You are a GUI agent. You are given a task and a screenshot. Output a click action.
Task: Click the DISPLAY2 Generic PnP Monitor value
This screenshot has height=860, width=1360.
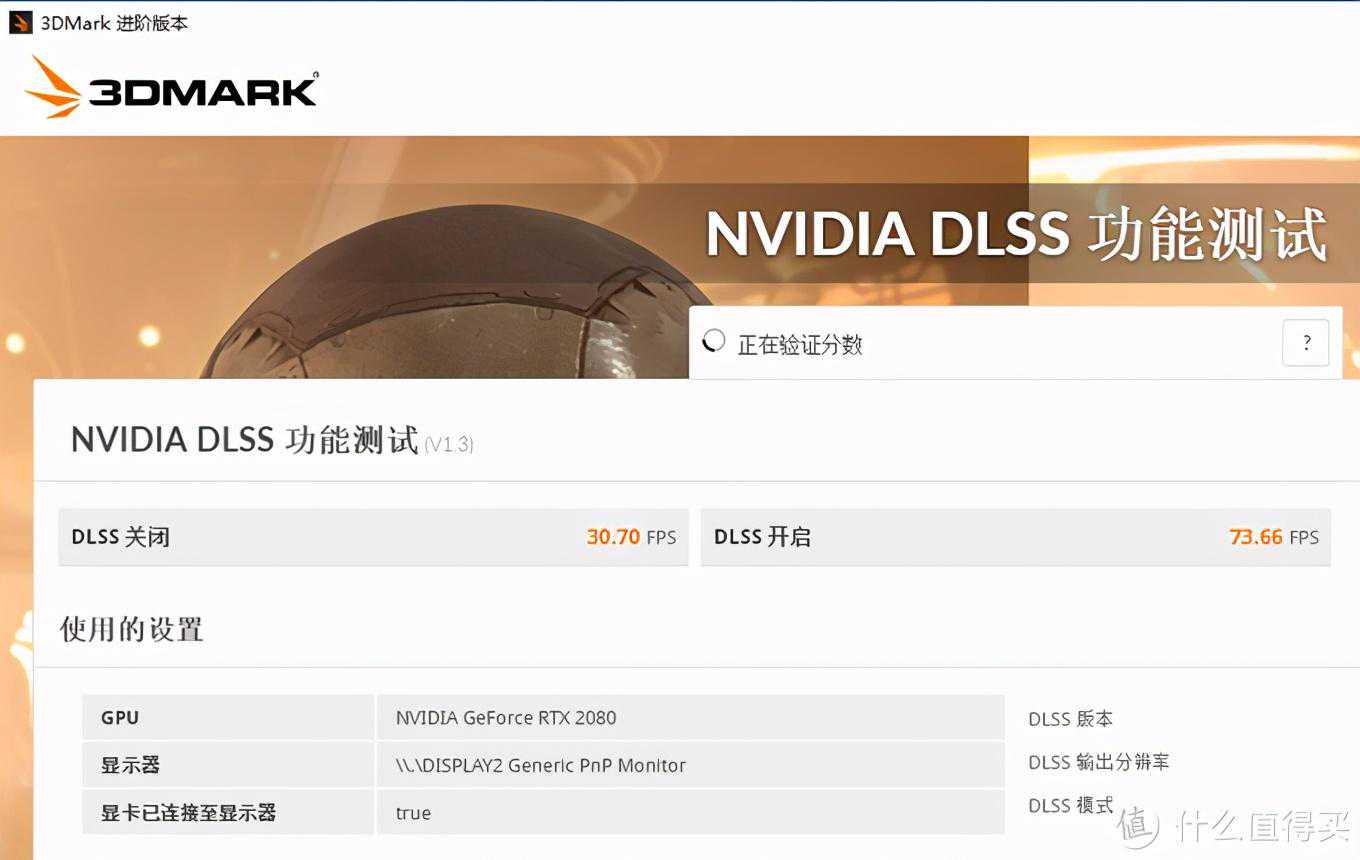click(x=540, y=765)
